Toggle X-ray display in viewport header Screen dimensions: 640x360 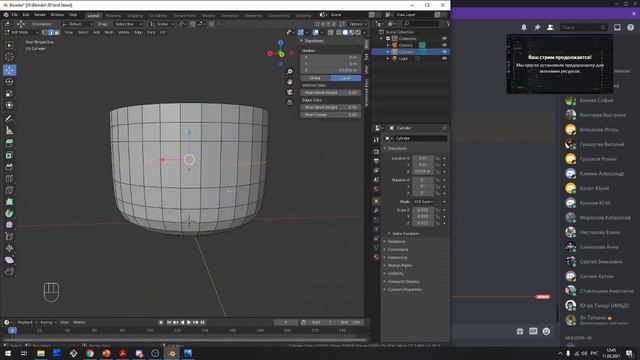pyautogui.click(x=331, y=32)
